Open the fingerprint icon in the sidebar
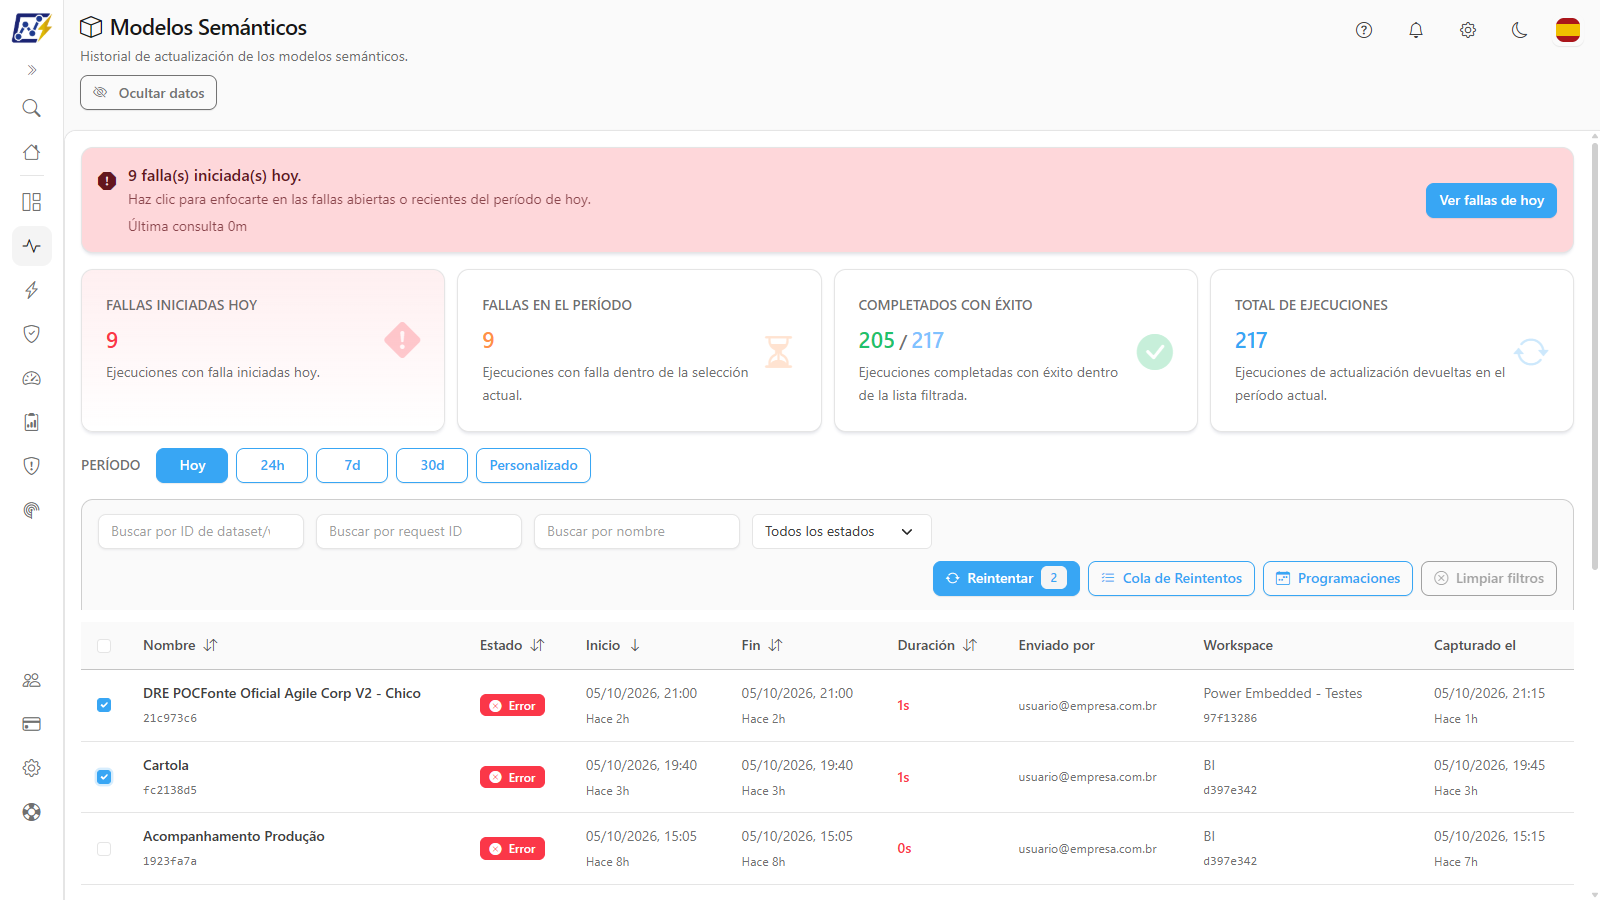The height and width of the screenshot is (900, 1600). pos(32,510)
